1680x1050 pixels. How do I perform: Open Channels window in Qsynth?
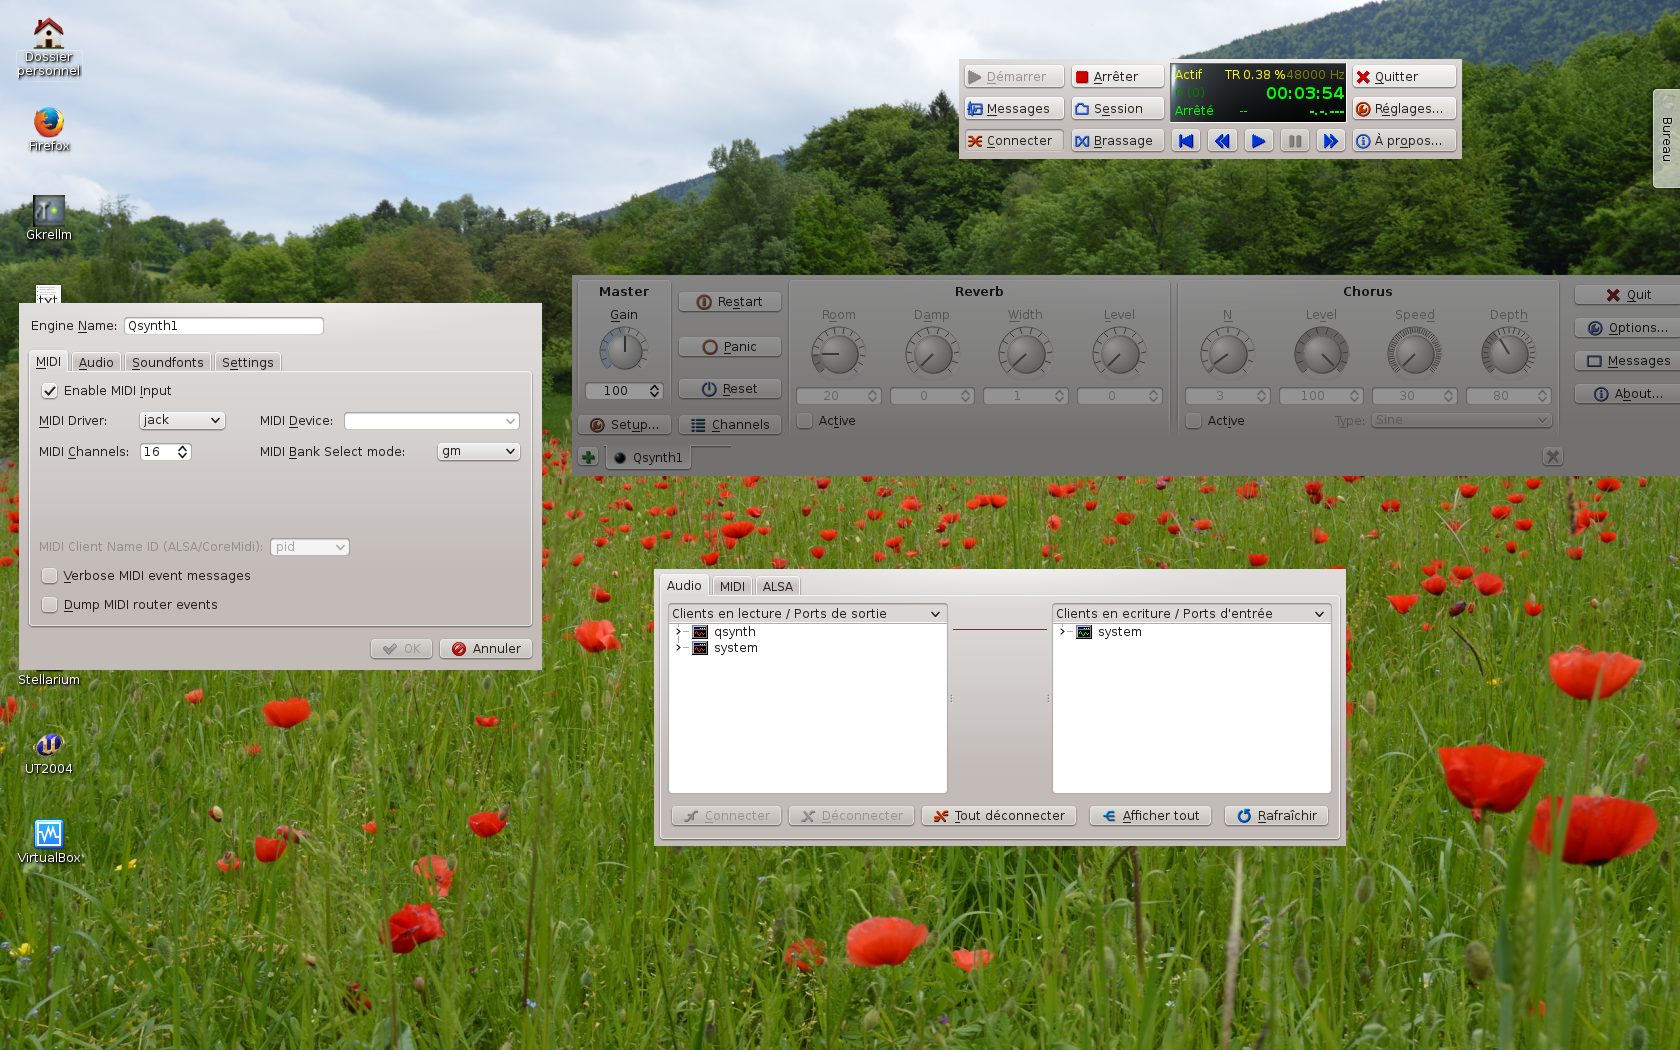pyautogui.click(x=730, y=425)
